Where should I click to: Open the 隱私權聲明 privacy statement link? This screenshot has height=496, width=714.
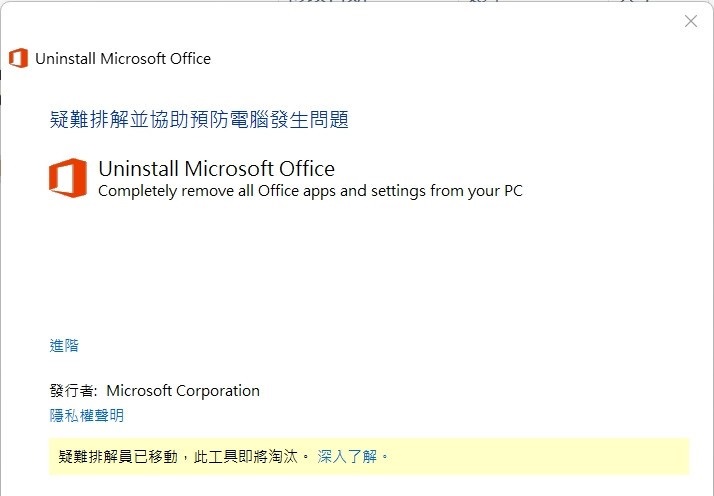tap(87, 415)
